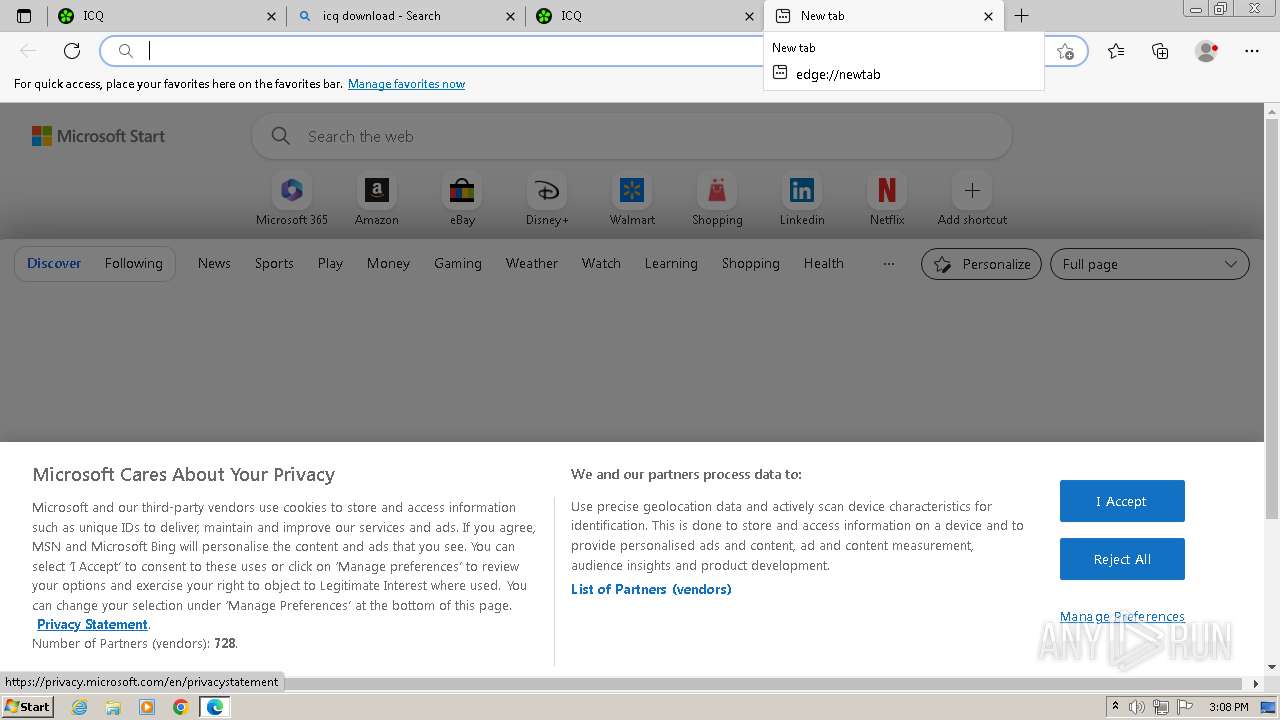Close the icq download - Search tab

[x=510, y=16]
